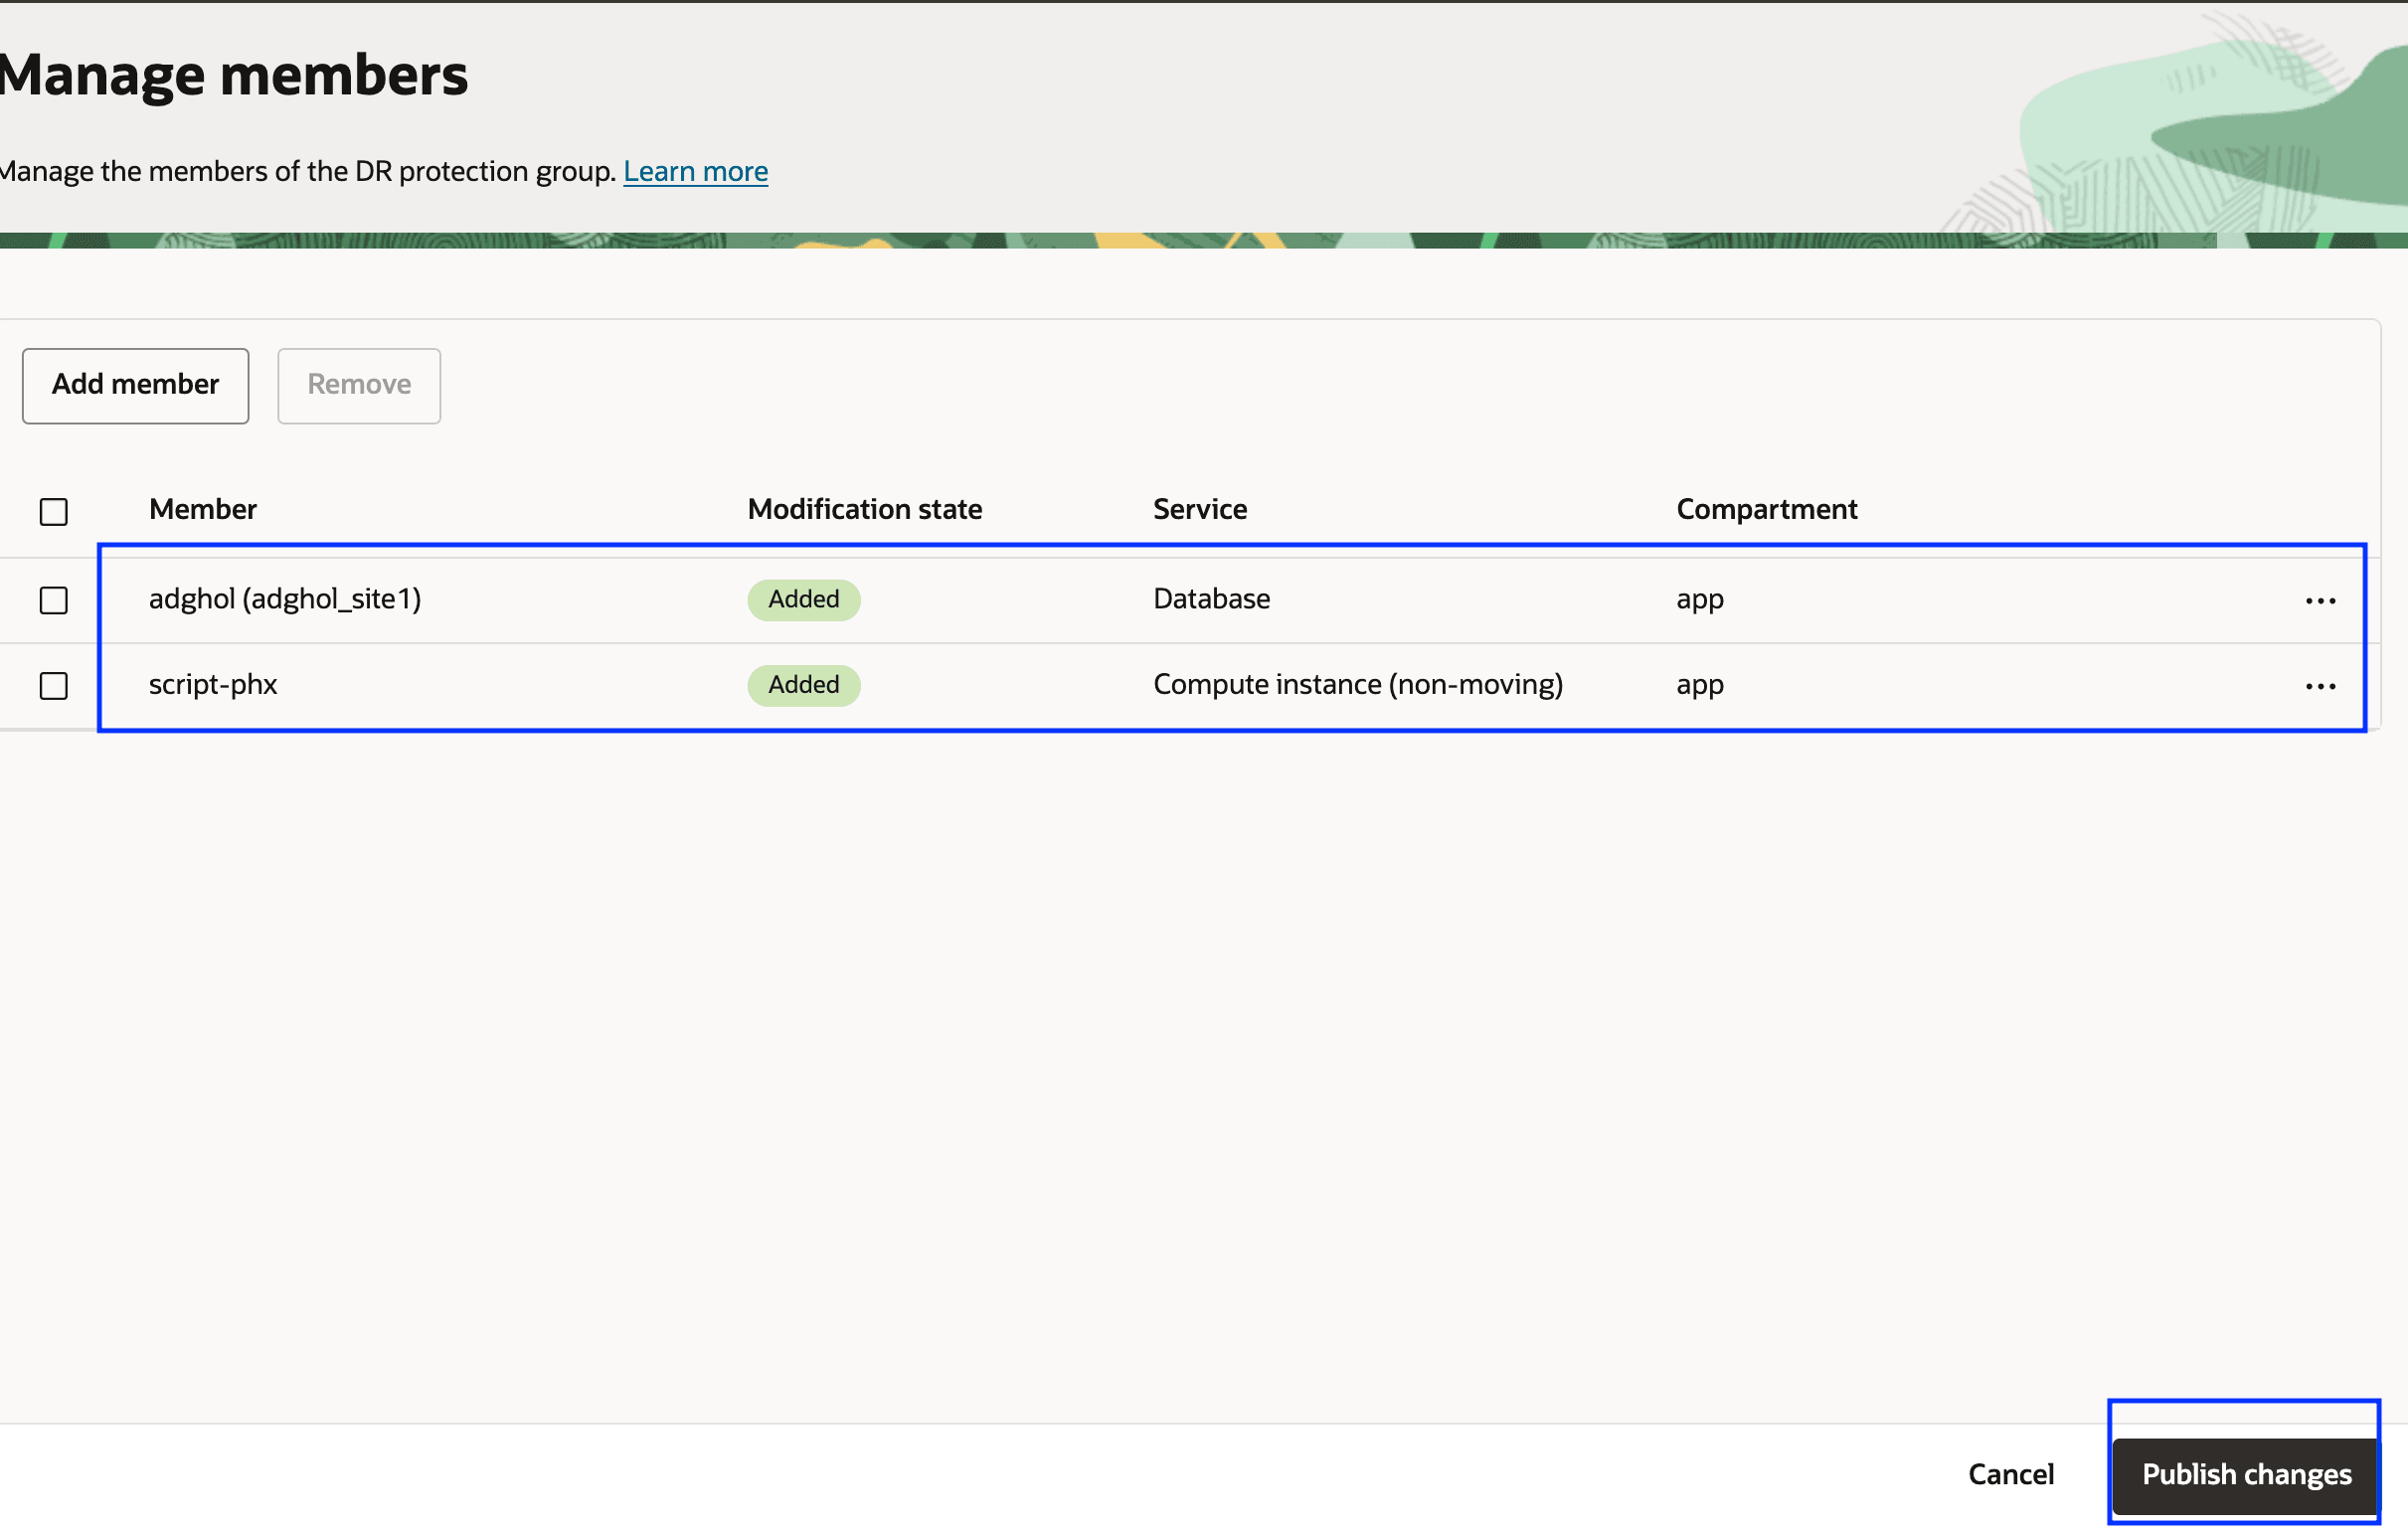Image resolution: width=2408 pixels, height=1529 pixels.
Task: Check the script-phx member checkbox
Action: [54, 686]
